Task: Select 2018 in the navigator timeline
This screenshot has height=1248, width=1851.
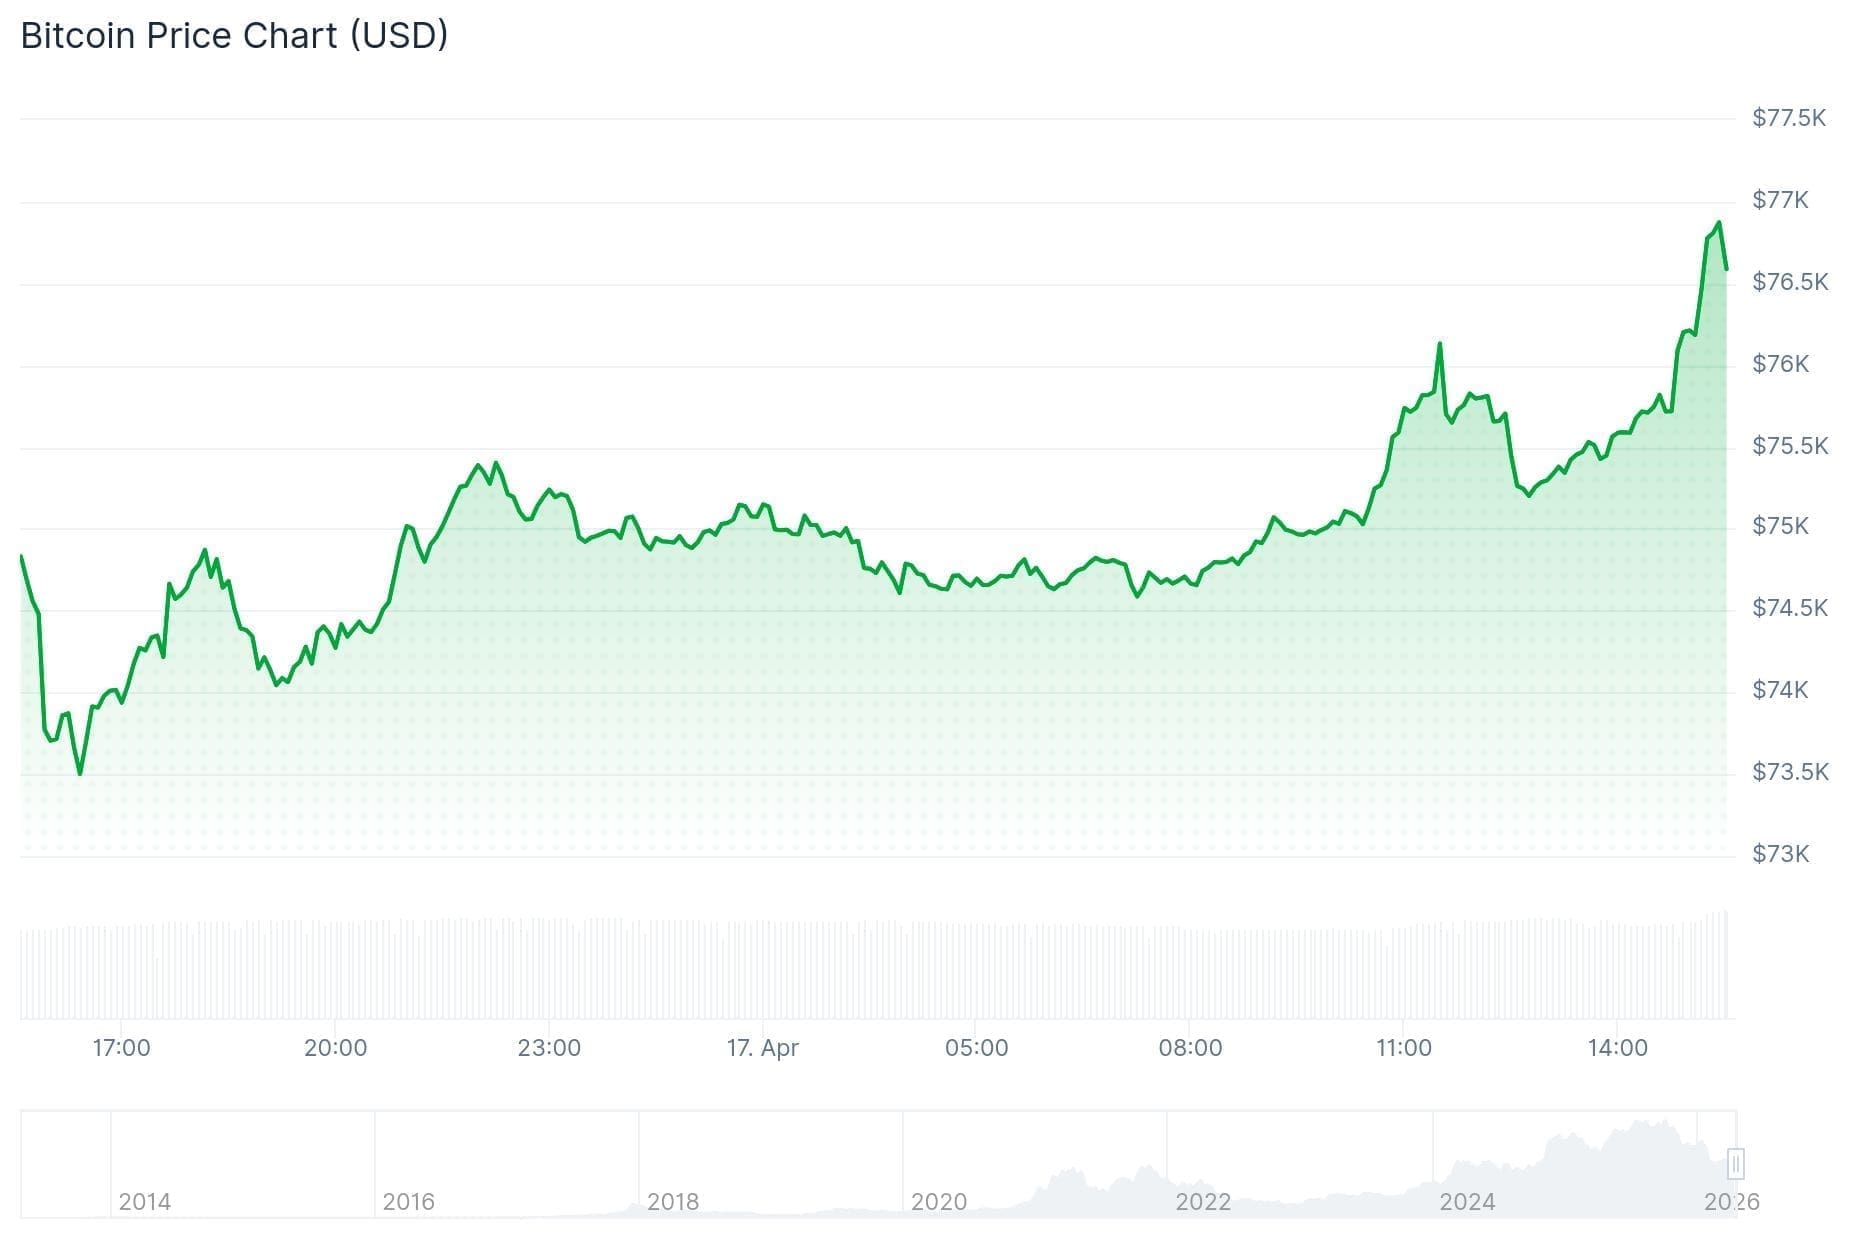Action: pos(672,1202)
